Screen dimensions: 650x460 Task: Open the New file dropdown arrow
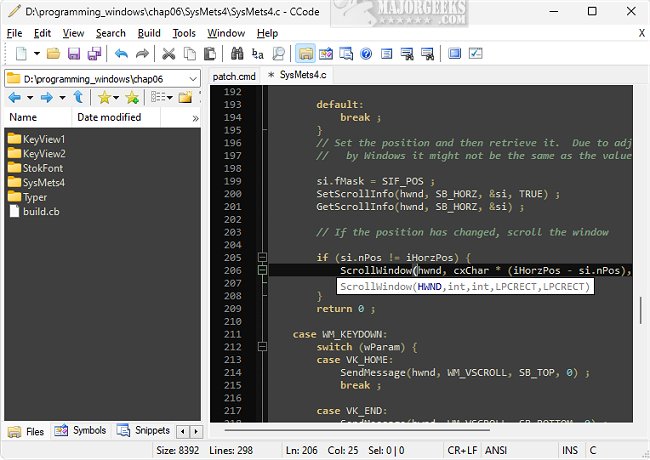pyautogui.click(x=35, y=53)
